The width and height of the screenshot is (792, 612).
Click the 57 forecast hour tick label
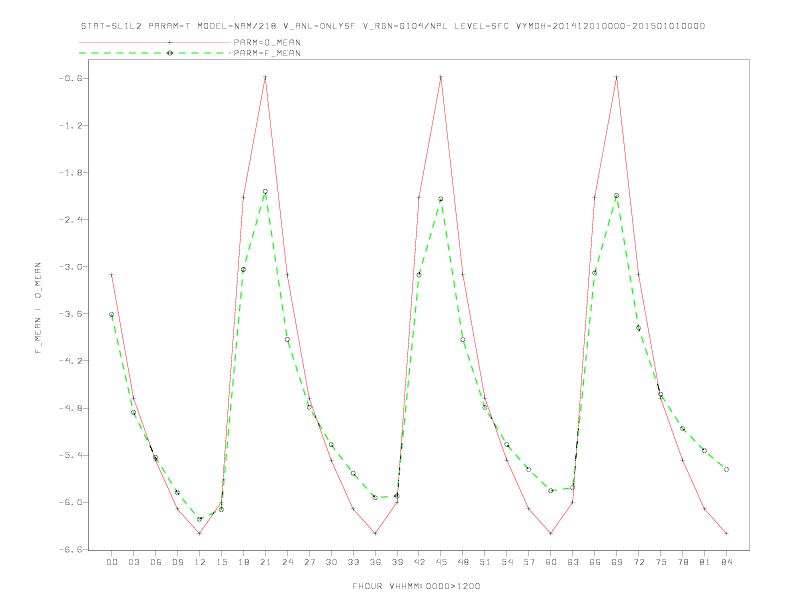[529, 562]
